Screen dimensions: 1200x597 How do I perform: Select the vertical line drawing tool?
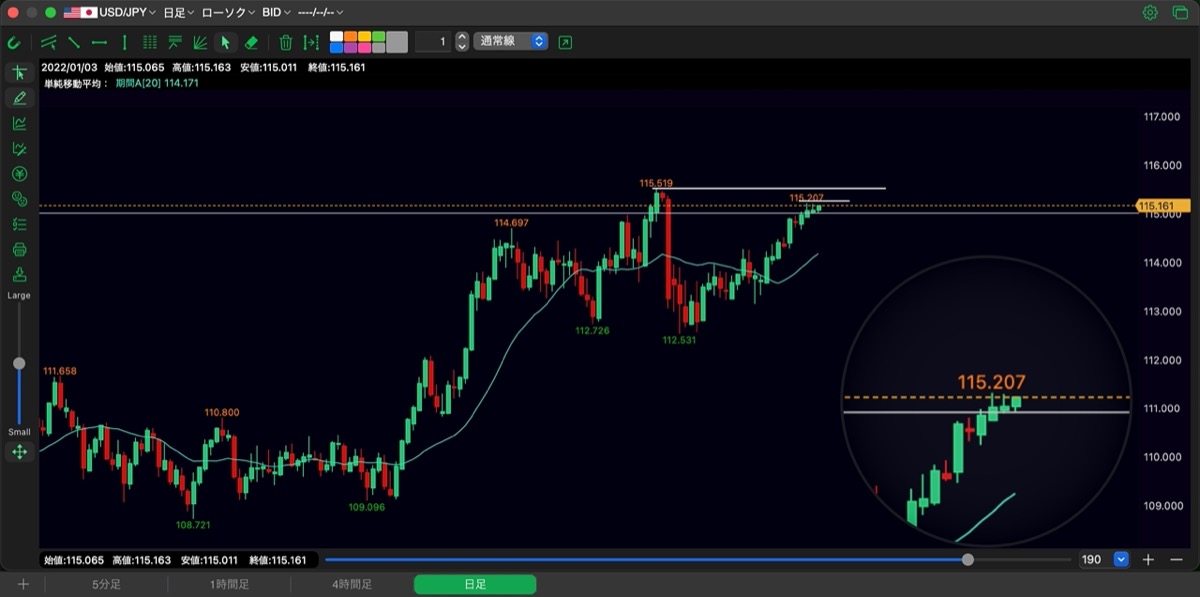124,42
